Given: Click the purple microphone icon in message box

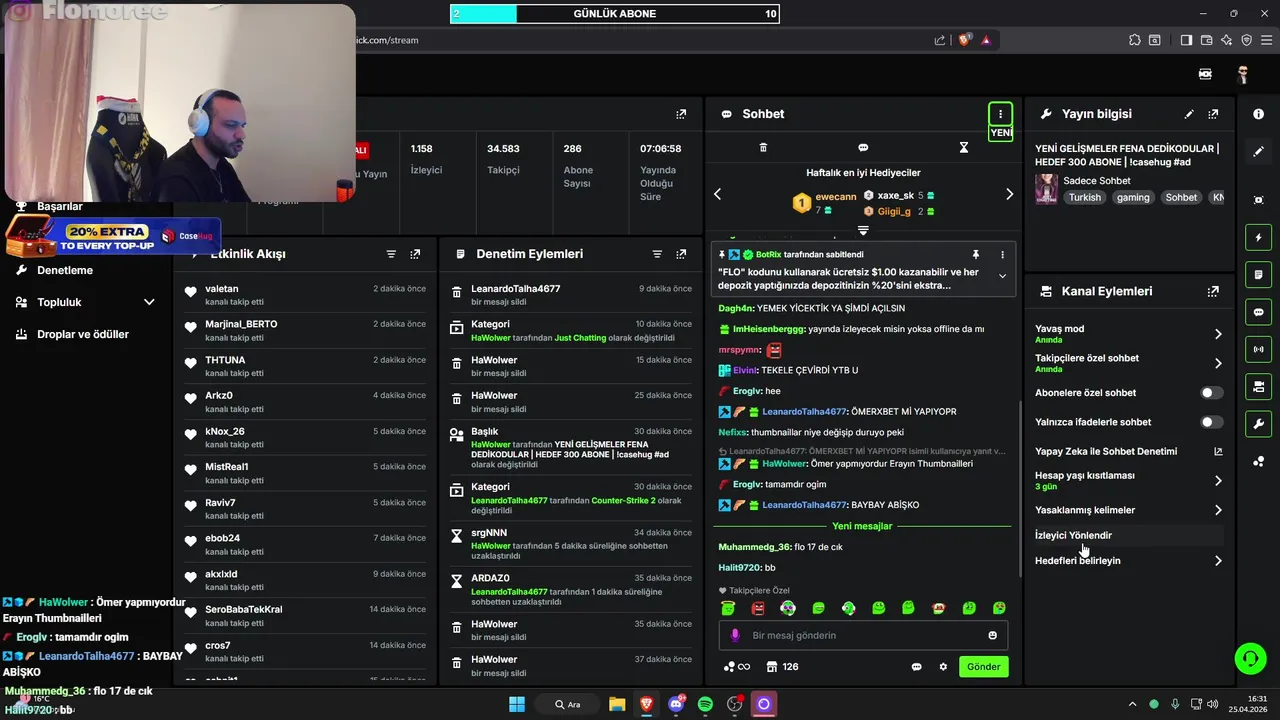Looking at the screenshot, I should click(735, 635).
